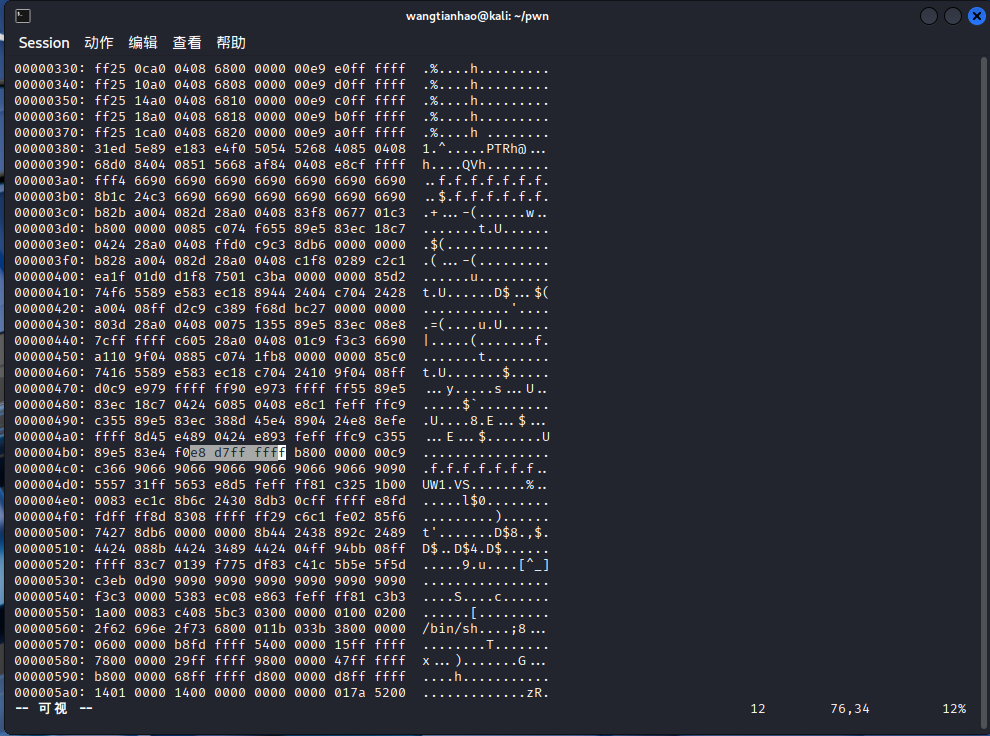Click the offset 00000500: address

[x=50, y=533]
